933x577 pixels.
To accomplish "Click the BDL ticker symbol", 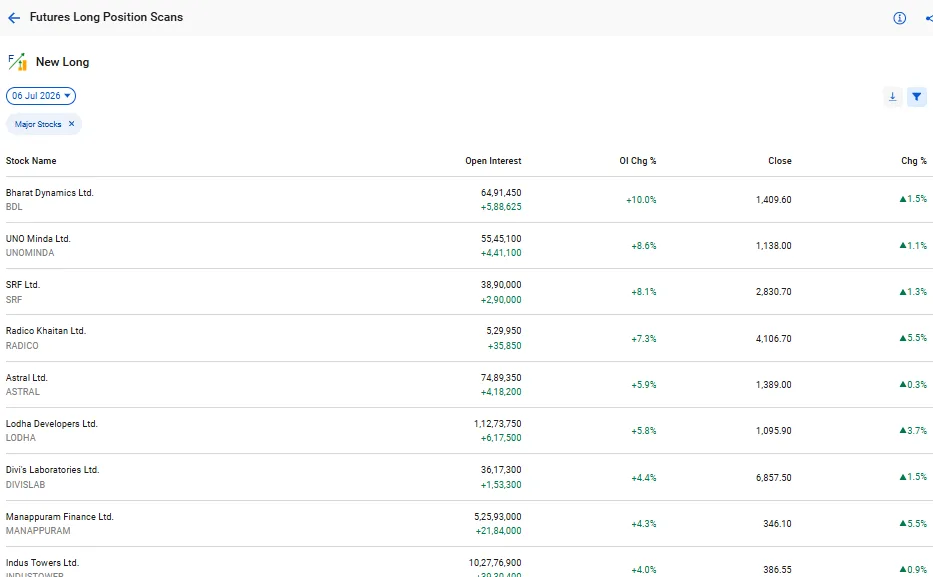I will 14,207.
